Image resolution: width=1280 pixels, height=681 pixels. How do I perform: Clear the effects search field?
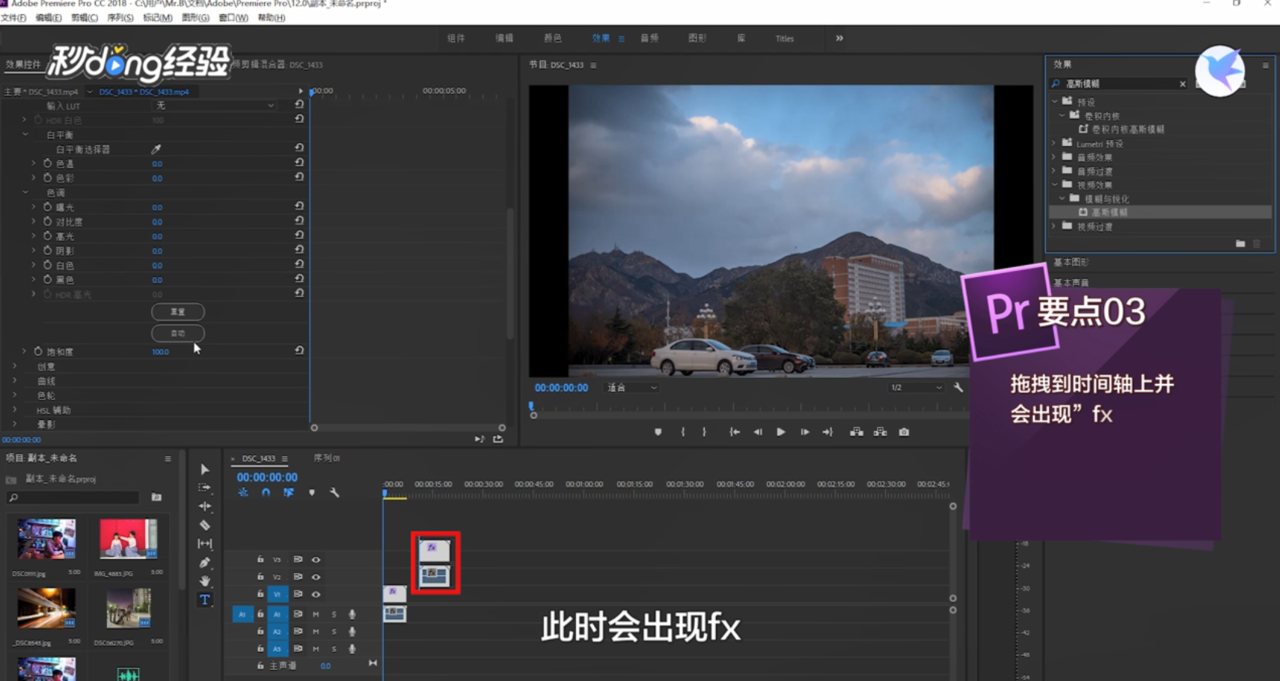(1183, 84)
